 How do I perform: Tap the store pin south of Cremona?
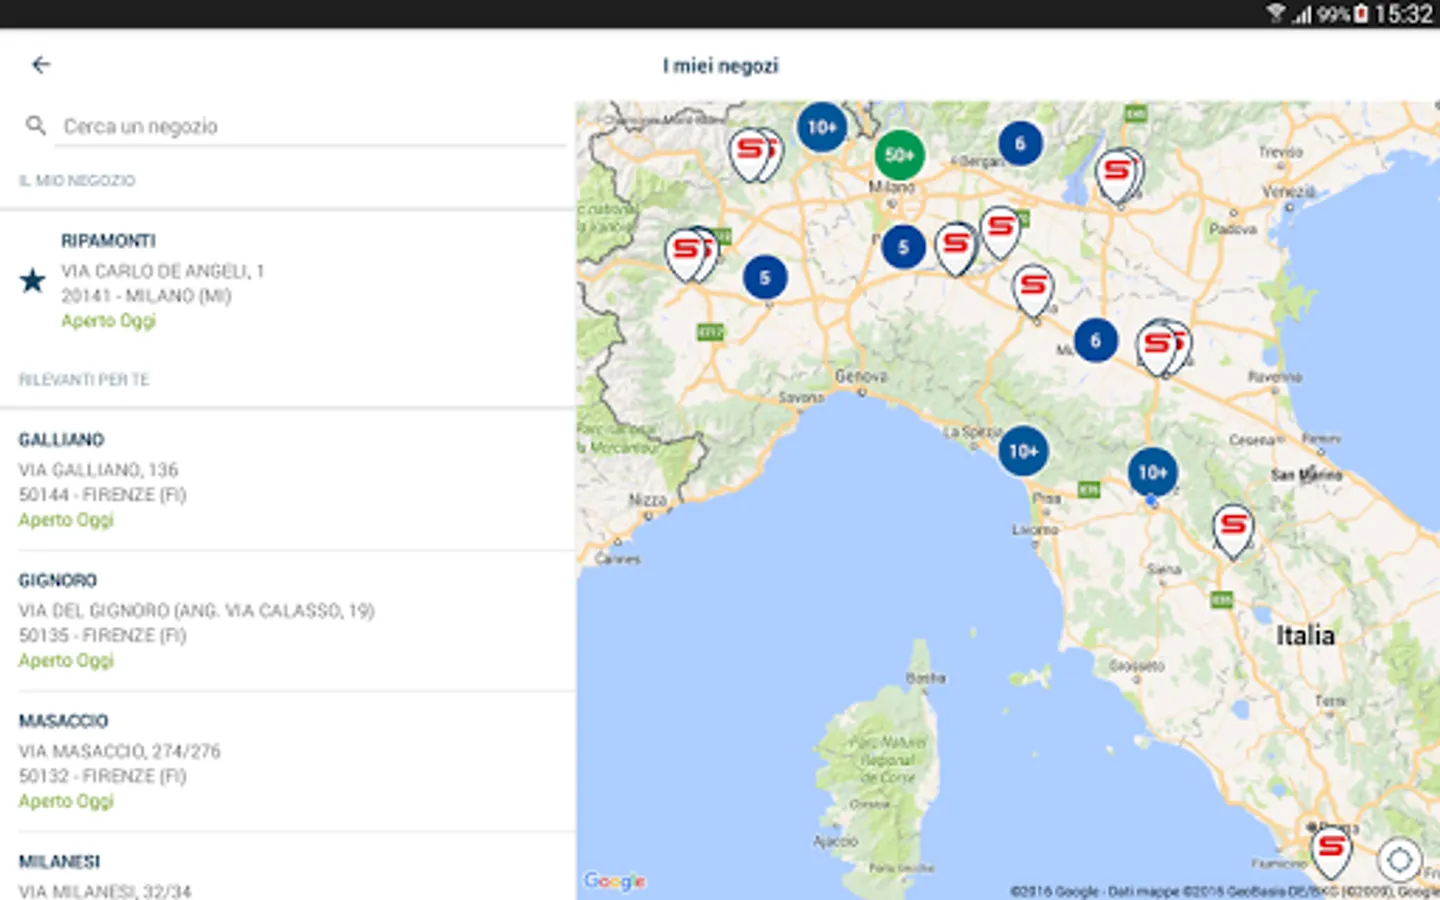click(x=1033, y=291)
